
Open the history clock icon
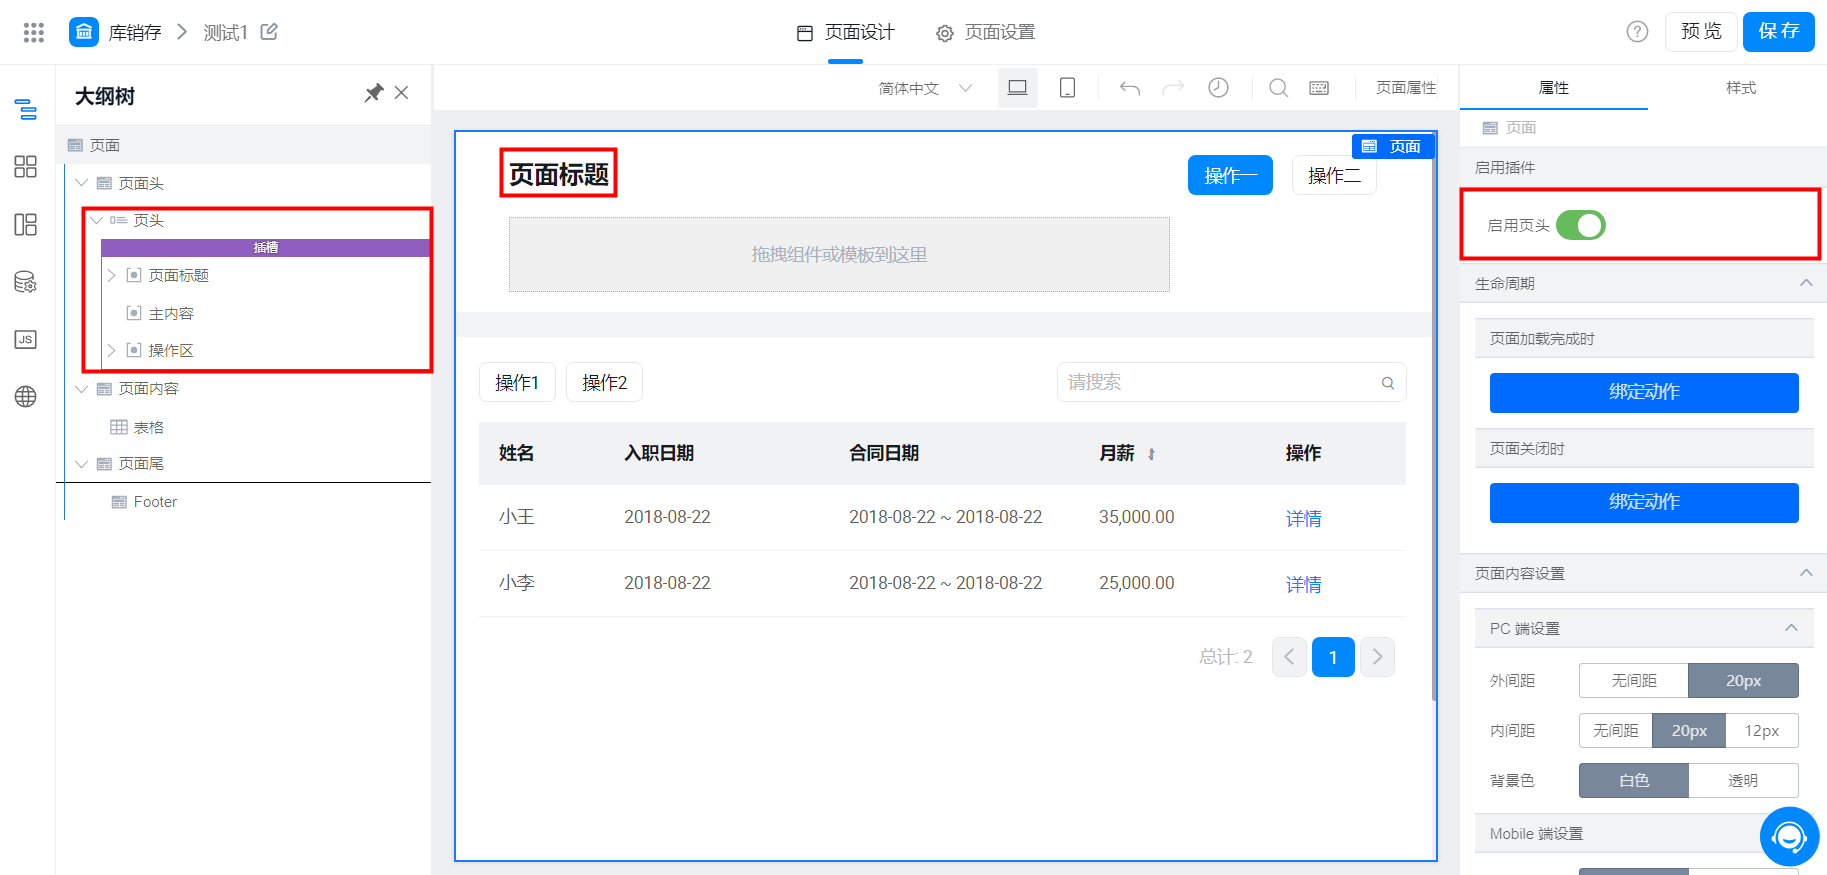coord(1218,88)
